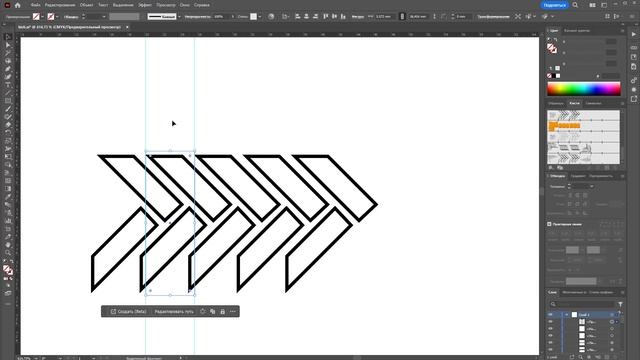The image size is (640, 360).
Task: Select the Hand tool
Action: tap(8, 245)
